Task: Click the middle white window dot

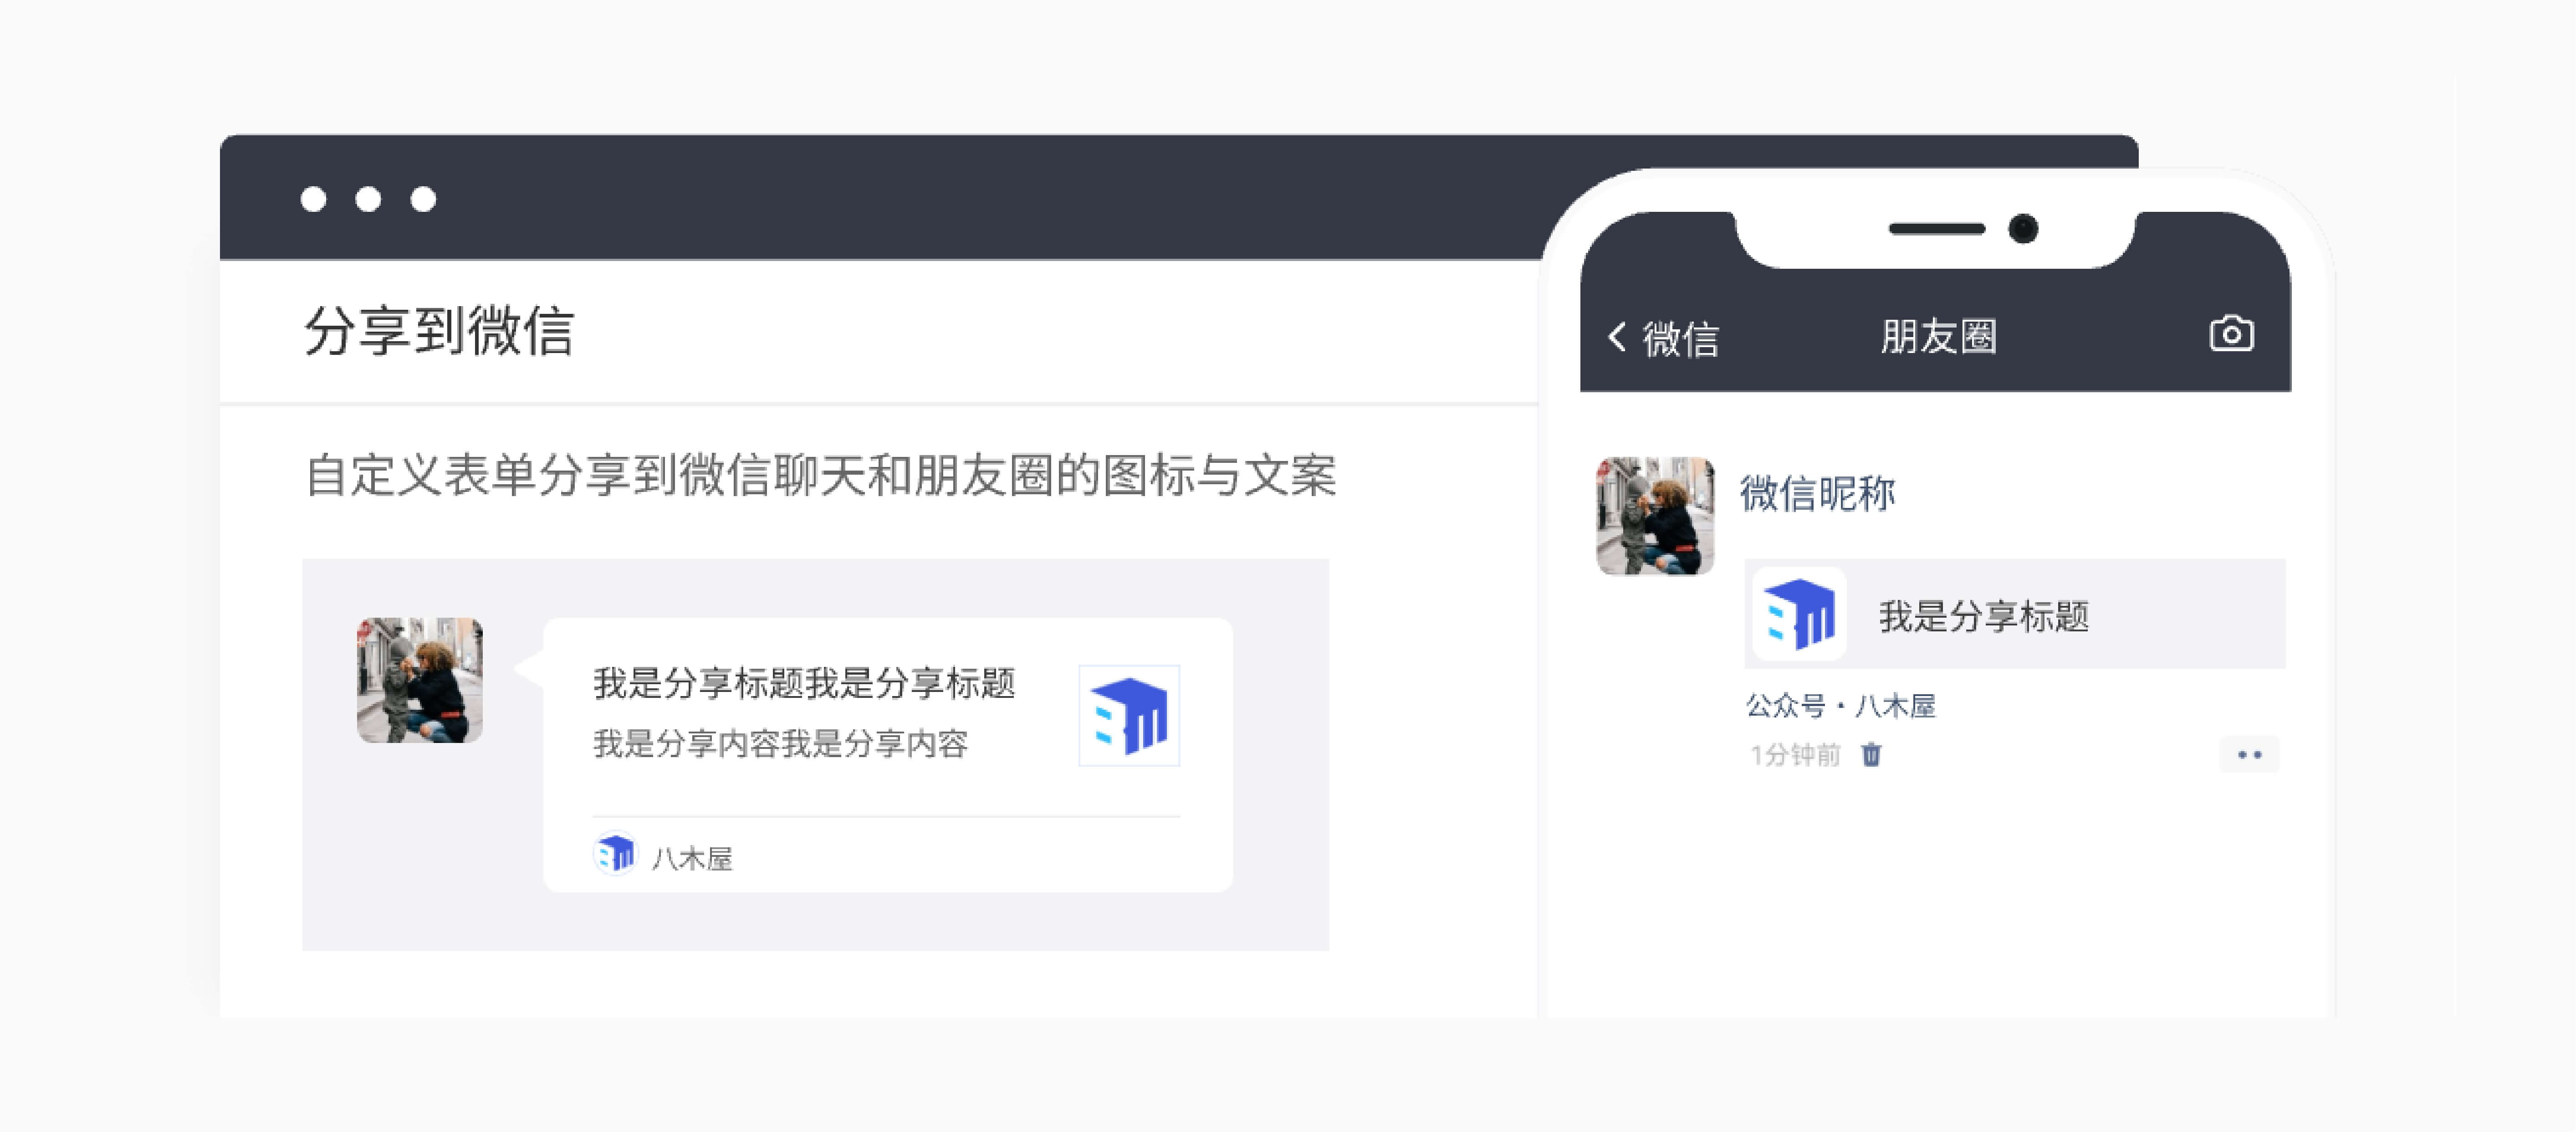Action: tap(368, 199)
